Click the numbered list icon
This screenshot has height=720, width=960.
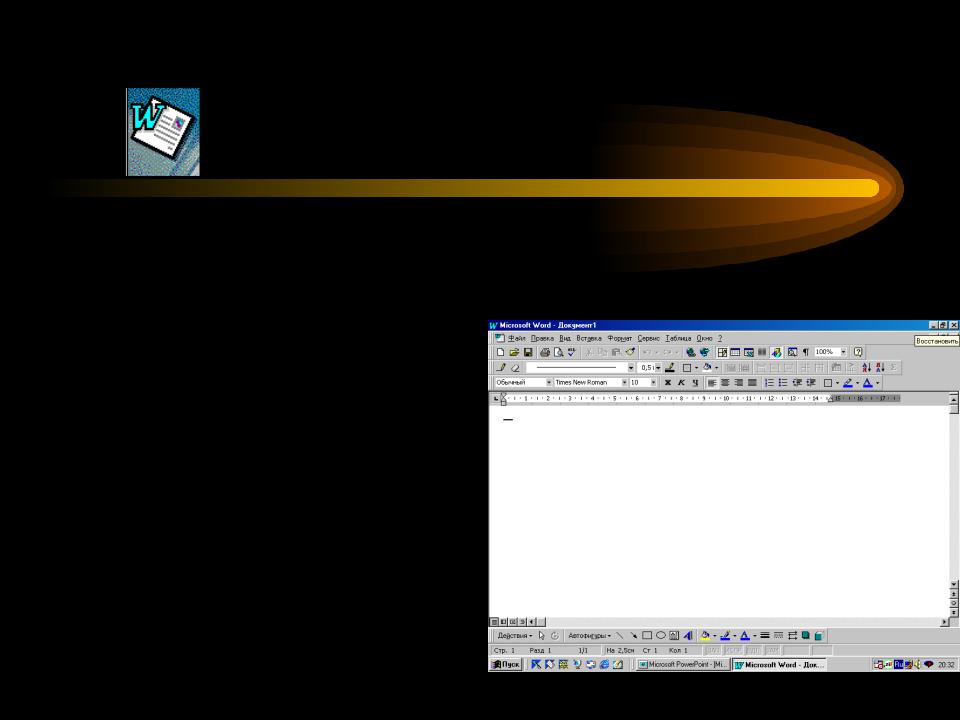770,383
